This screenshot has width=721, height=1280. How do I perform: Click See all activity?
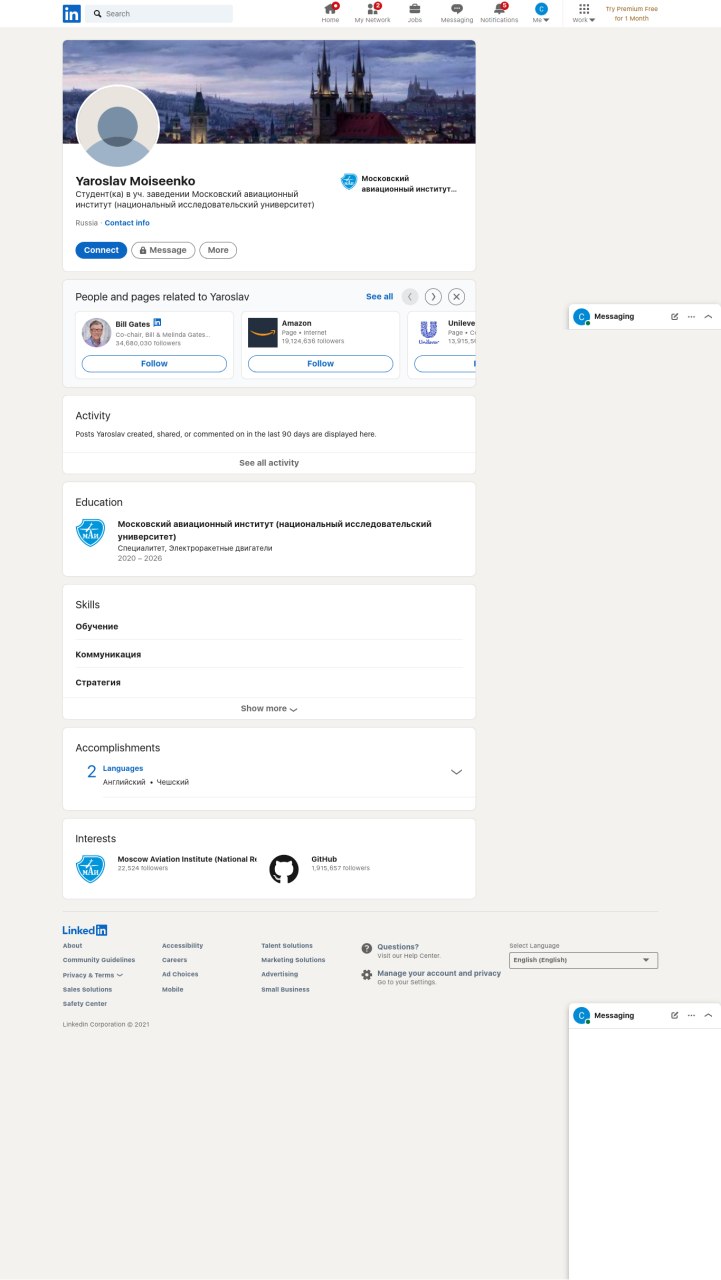(x=269, y=463)
